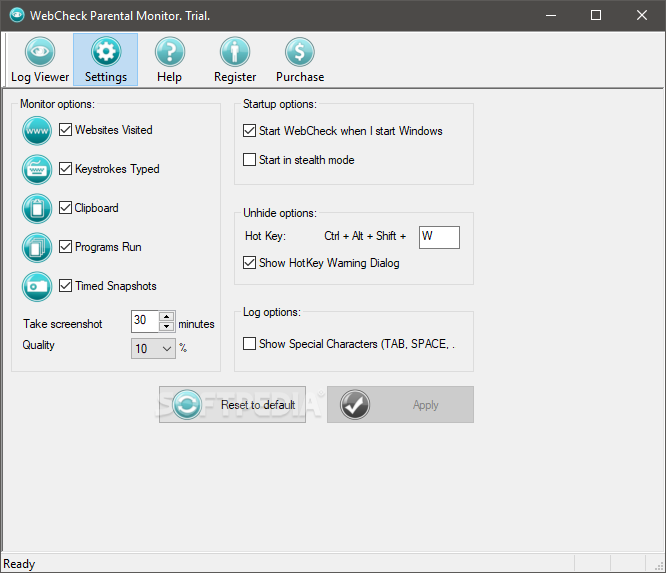Decrease screenshot minutes with down arrow
Viewport: 666px width, 573px height.
[x=166, y=326]
